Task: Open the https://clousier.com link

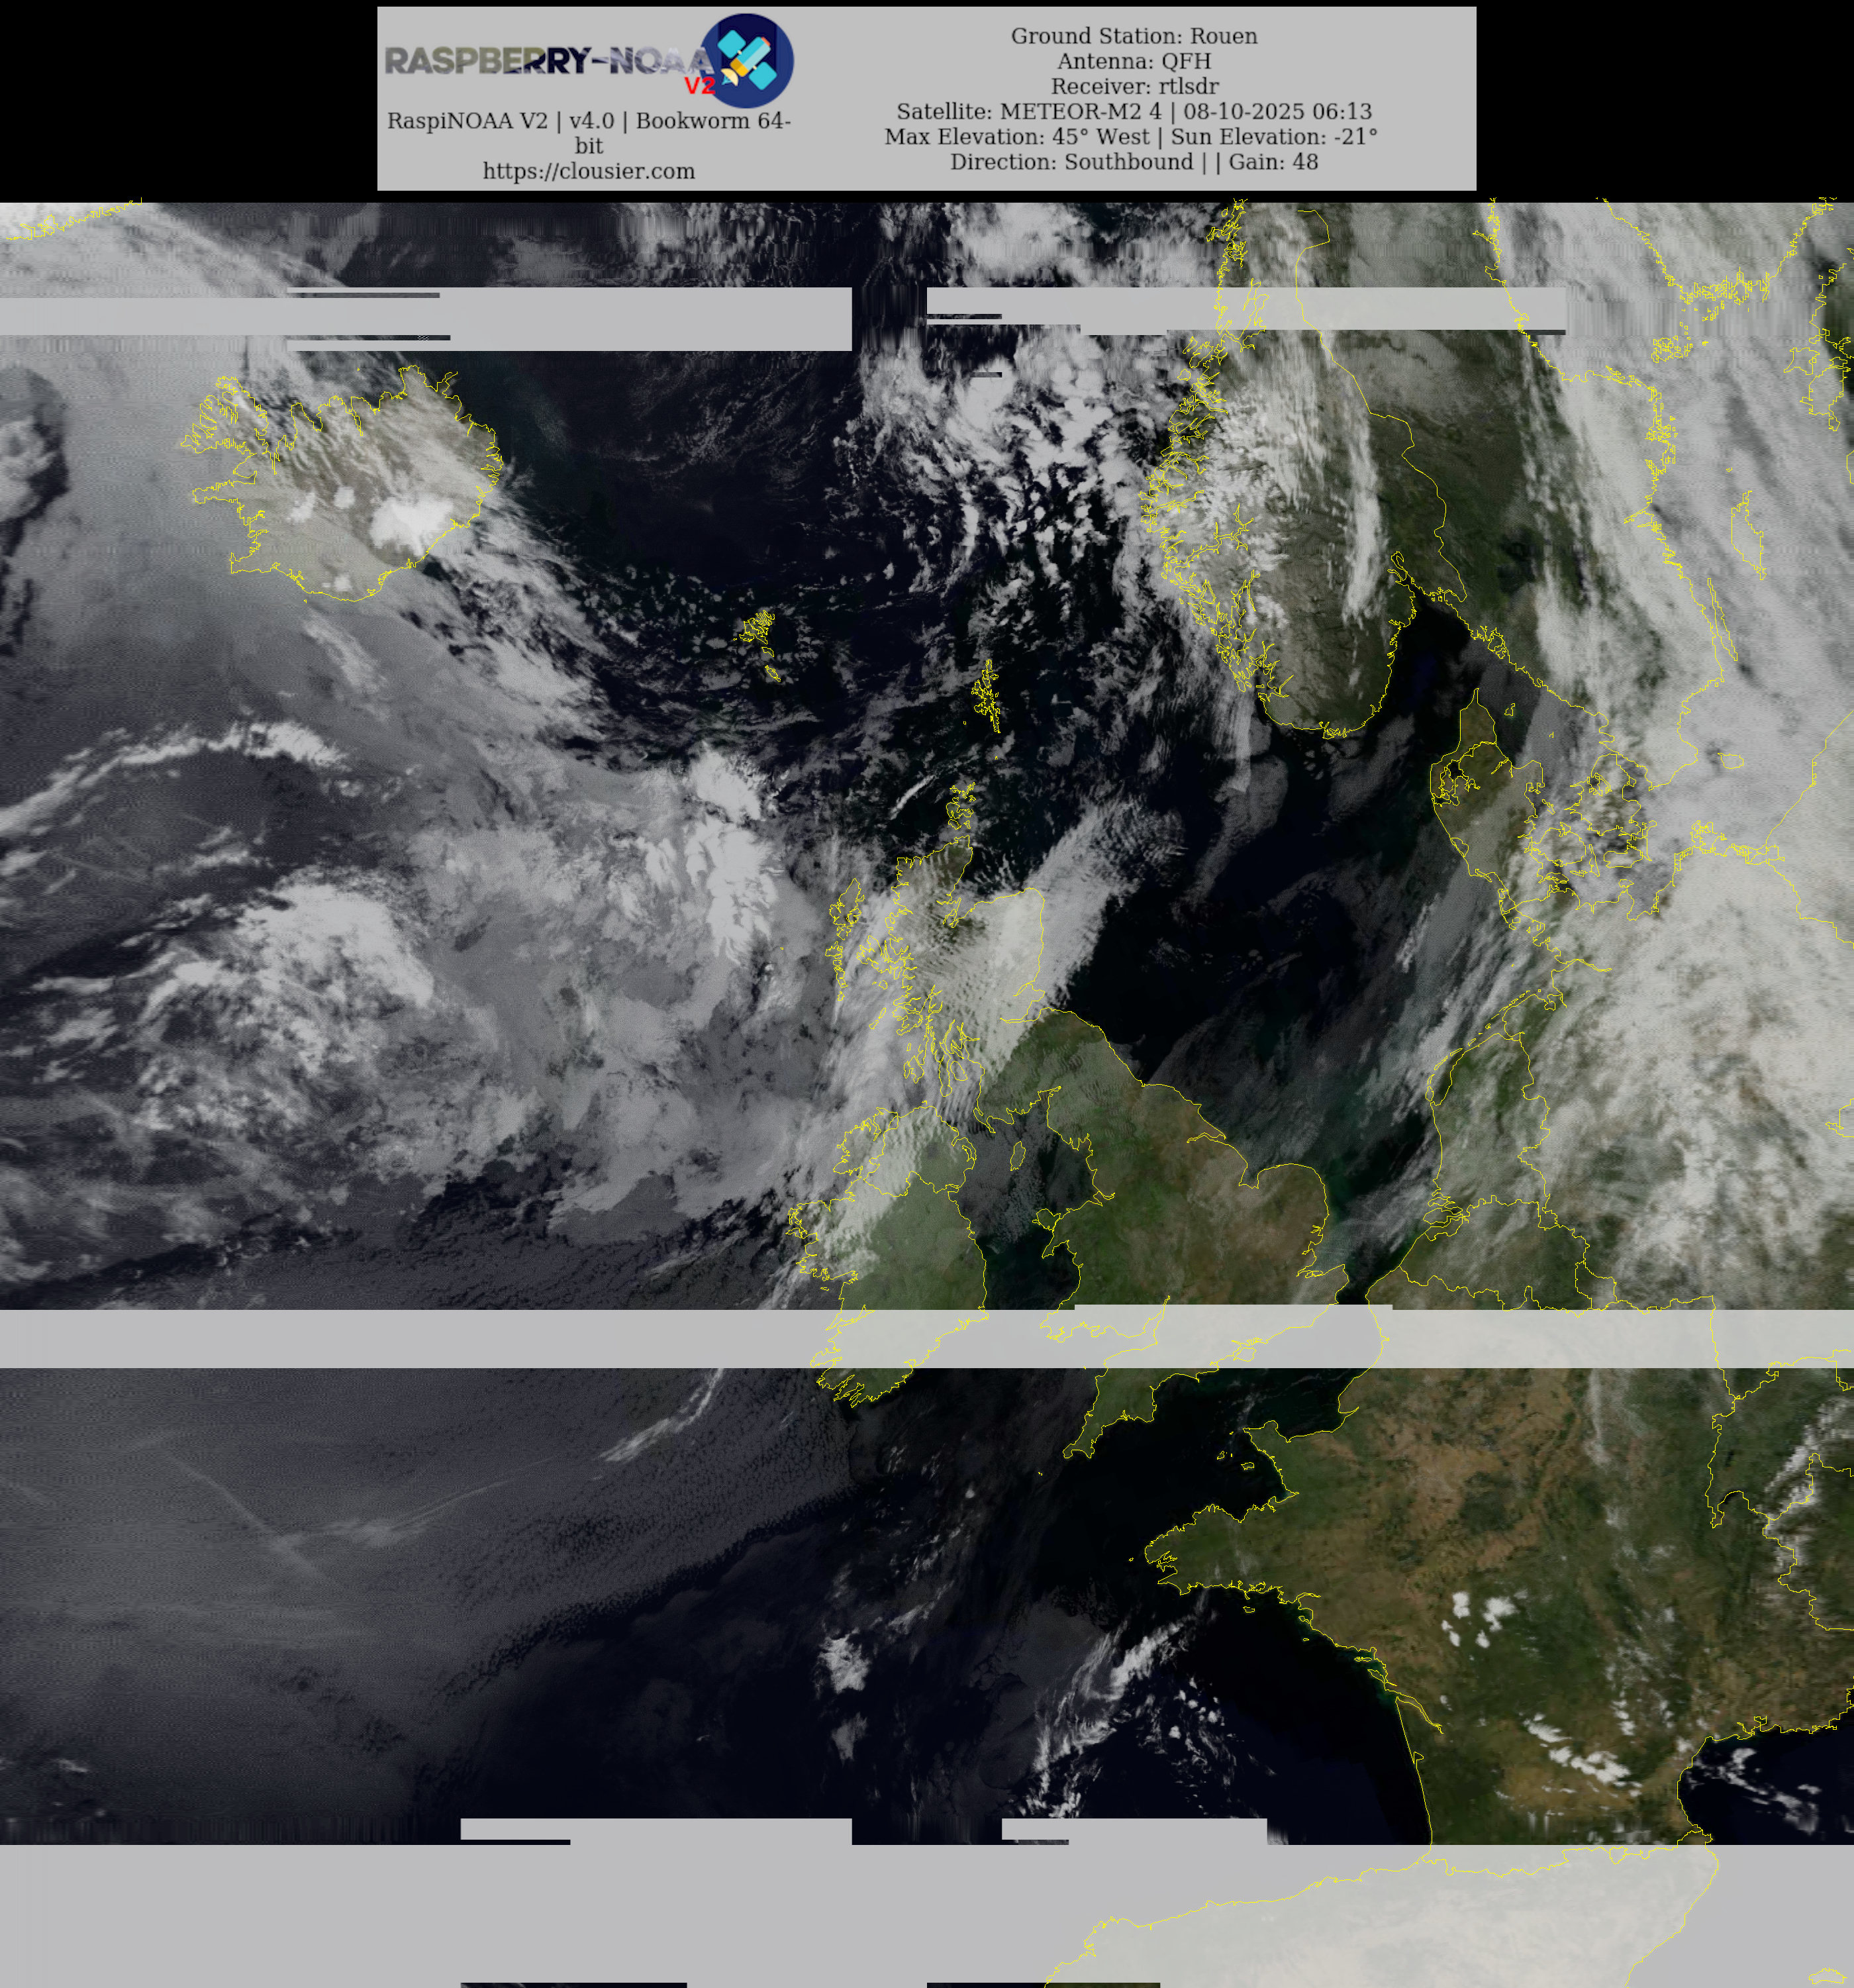Action: 588,171
